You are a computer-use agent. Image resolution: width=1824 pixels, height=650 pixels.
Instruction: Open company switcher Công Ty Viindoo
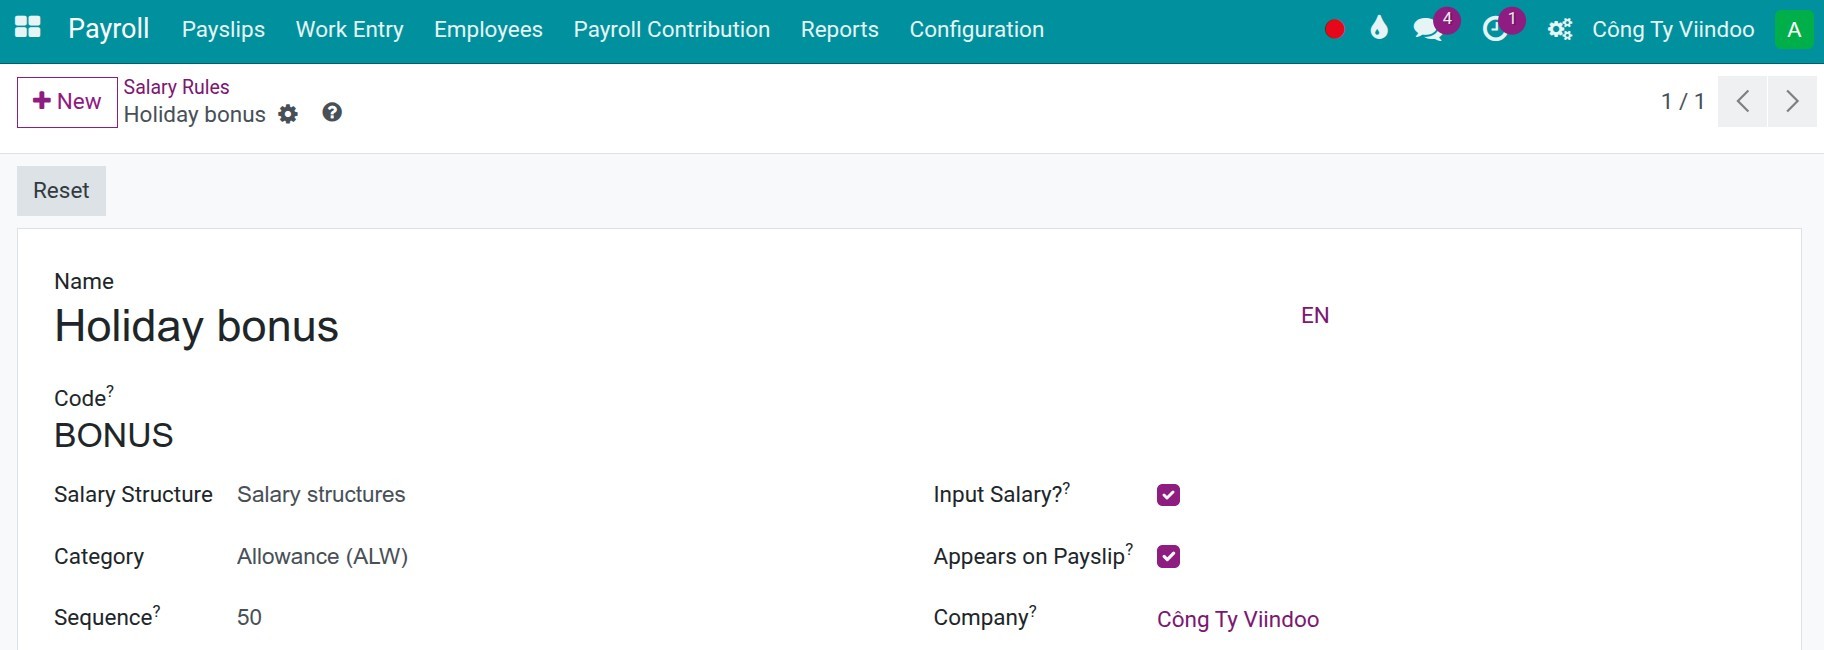1673,29
